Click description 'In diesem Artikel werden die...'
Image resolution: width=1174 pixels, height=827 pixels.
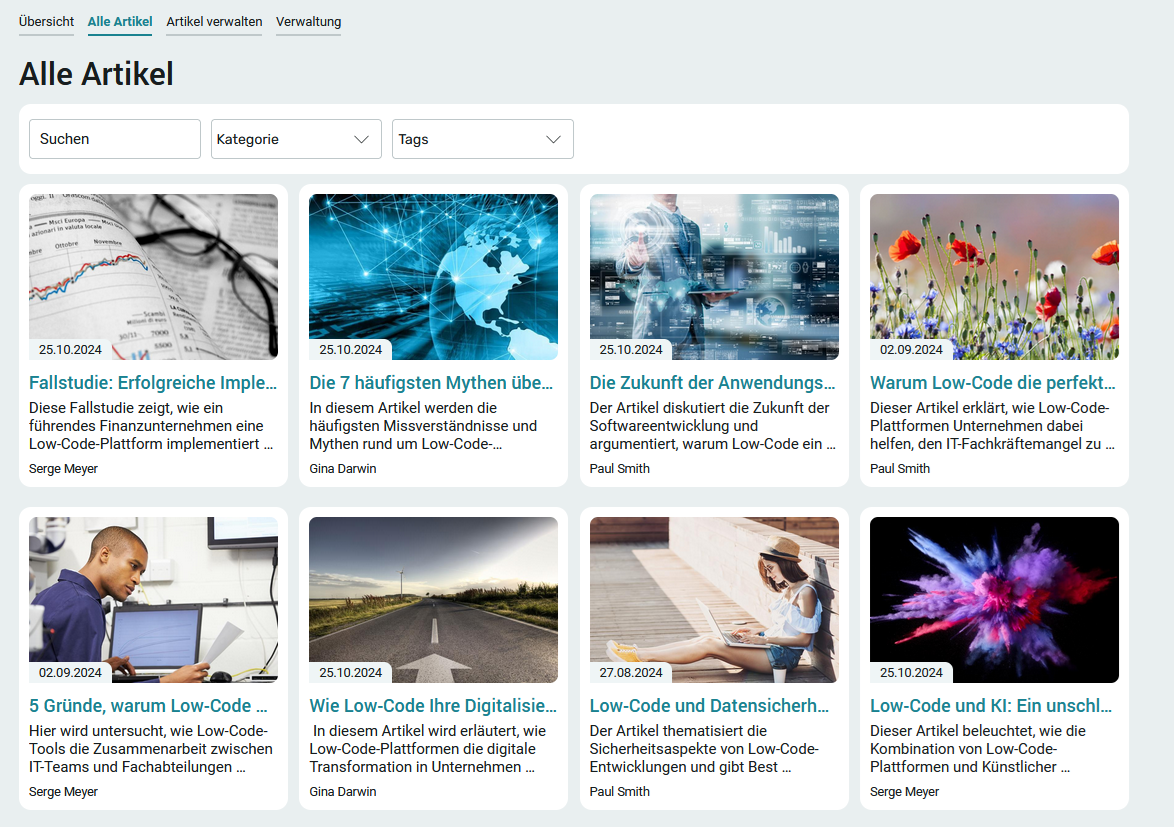click(x=423, y=426)
